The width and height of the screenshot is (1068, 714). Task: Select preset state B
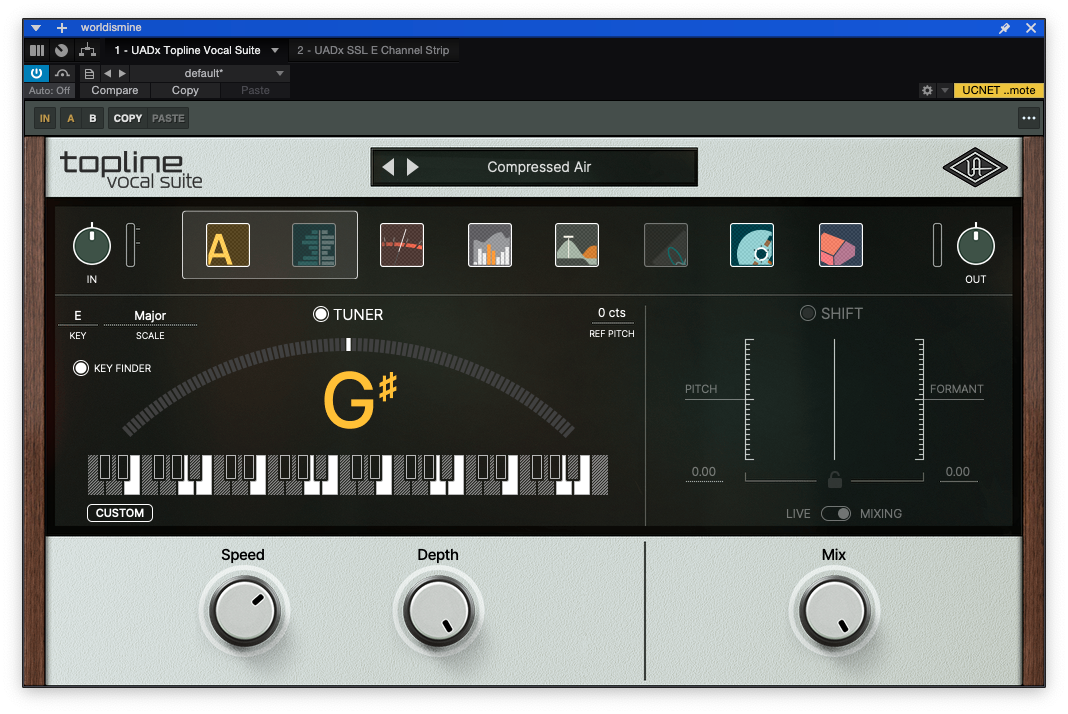point(93,118)
